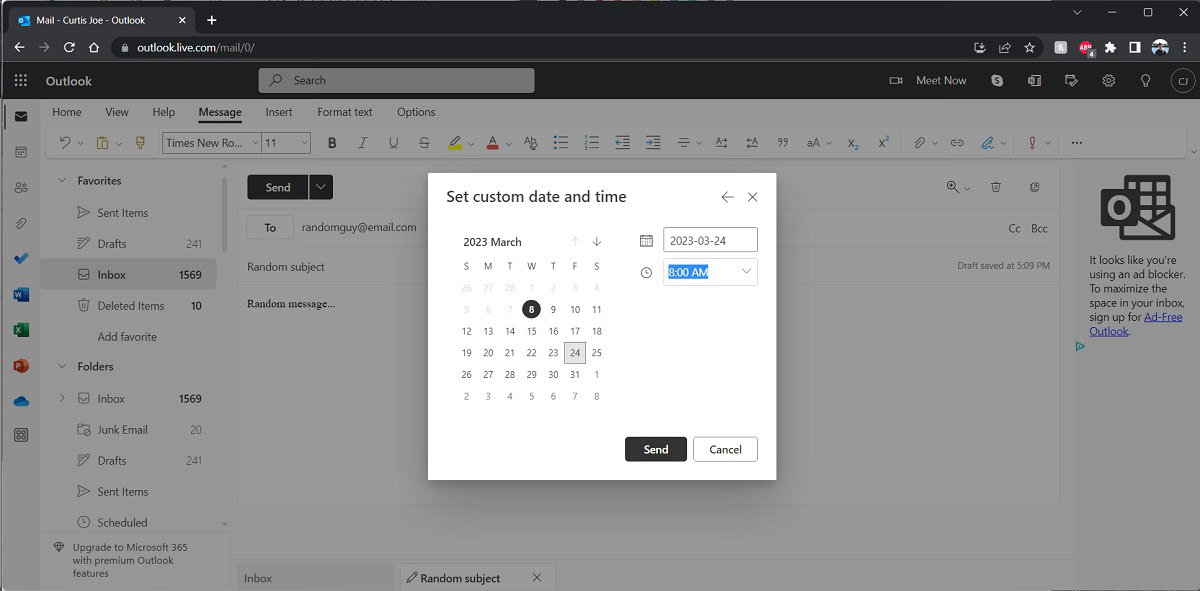The image size is (1200, 591).
Task: Open the app launcher waffle icon
Action: 20,81
